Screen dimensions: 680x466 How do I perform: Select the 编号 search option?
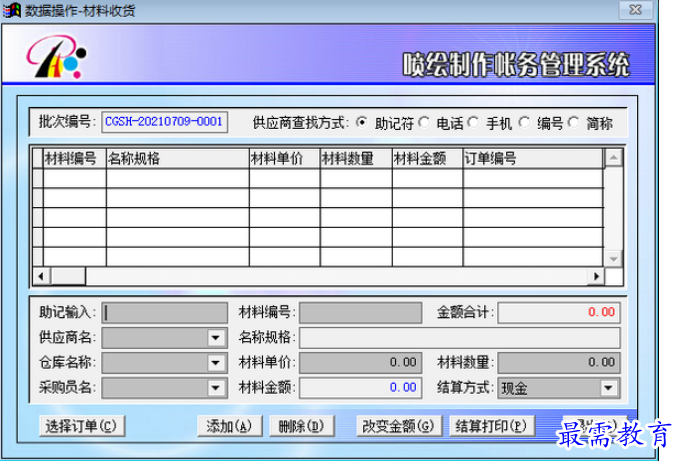coord(523,123)
